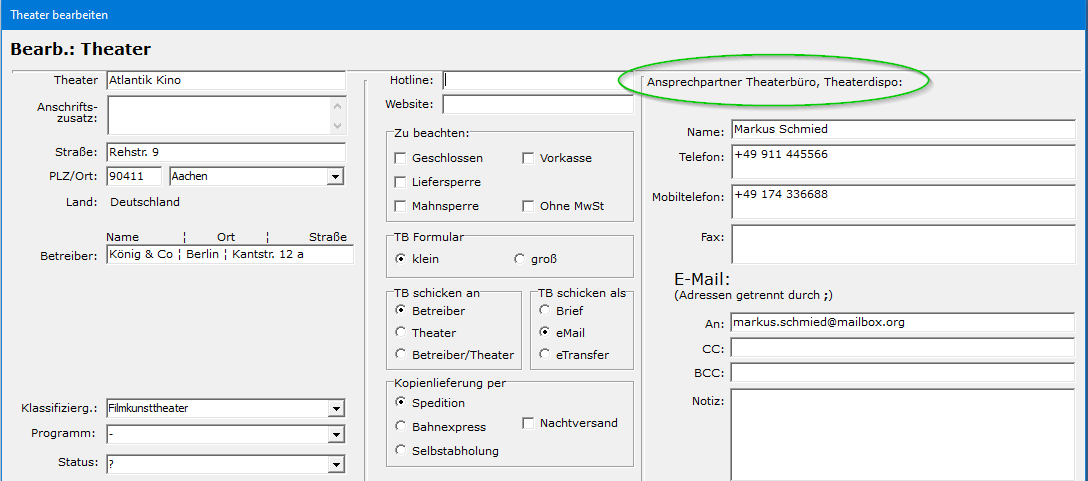The image size is (1088, 481).
Task: Check the Liefersperre option
Action: click(401, 183)
